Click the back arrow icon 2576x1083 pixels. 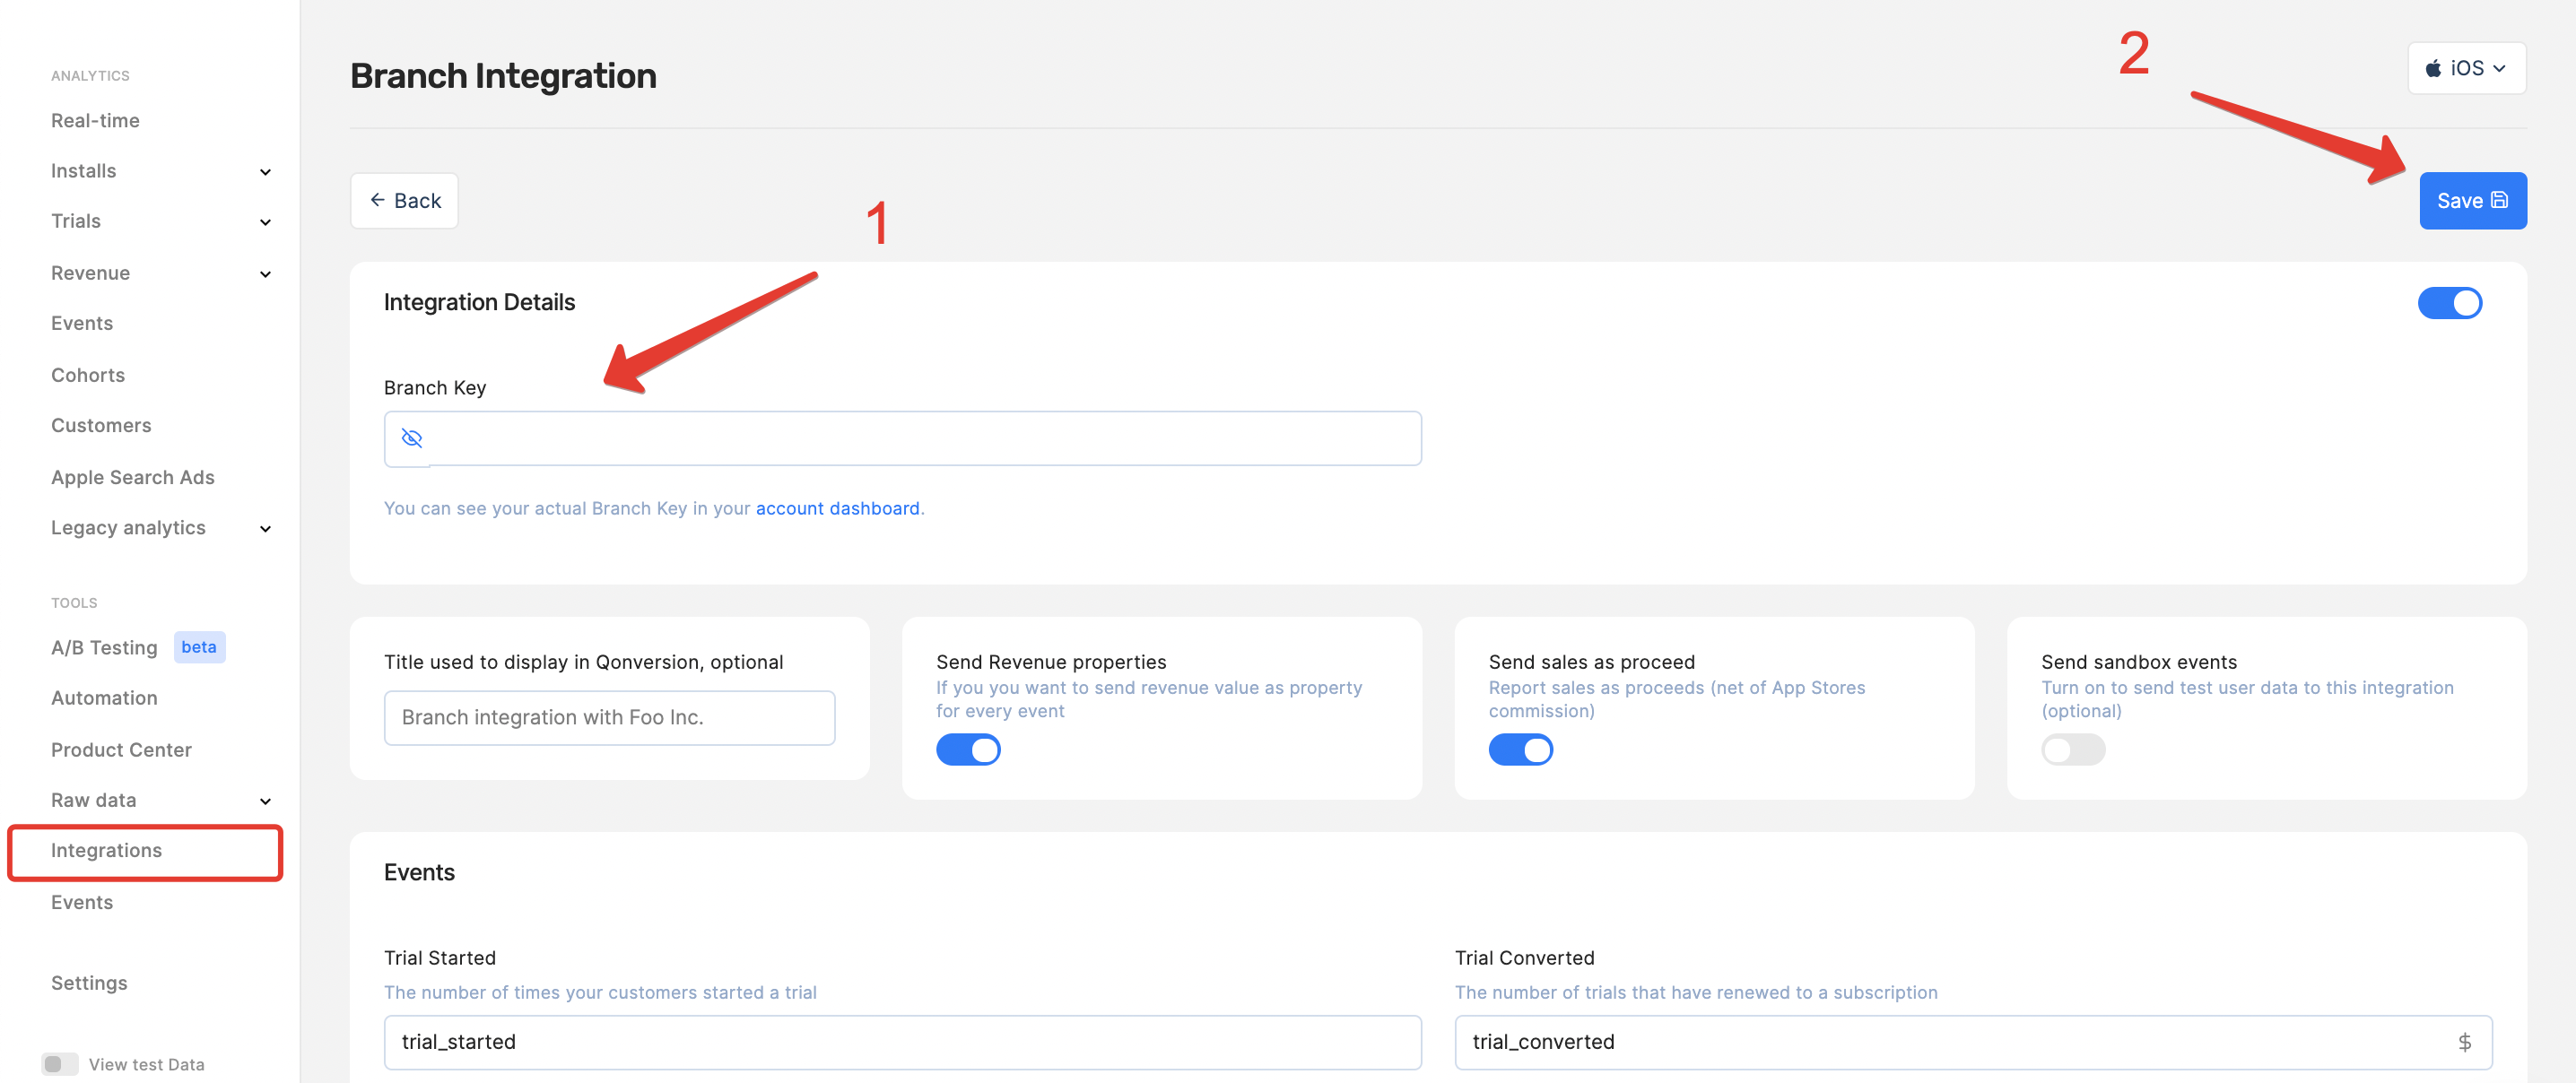click(x=377, y=200)
